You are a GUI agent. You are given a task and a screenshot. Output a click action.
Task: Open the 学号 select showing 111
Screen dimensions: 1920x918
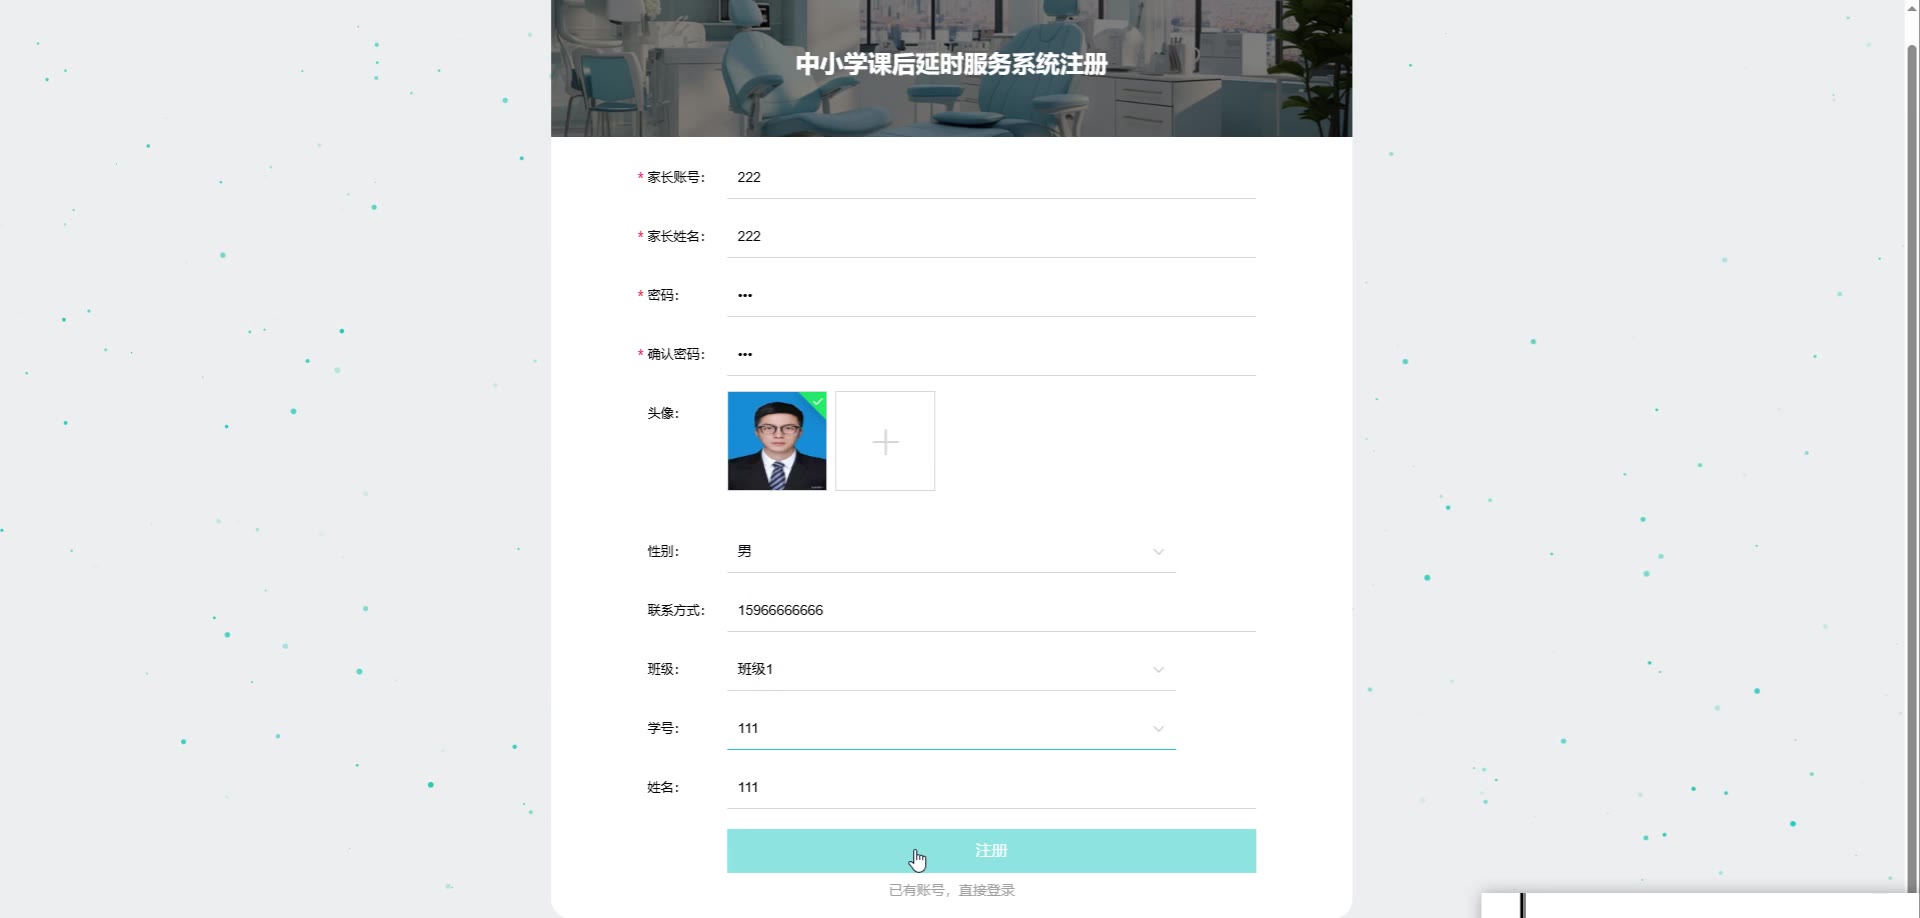click(x=951, y=729)
